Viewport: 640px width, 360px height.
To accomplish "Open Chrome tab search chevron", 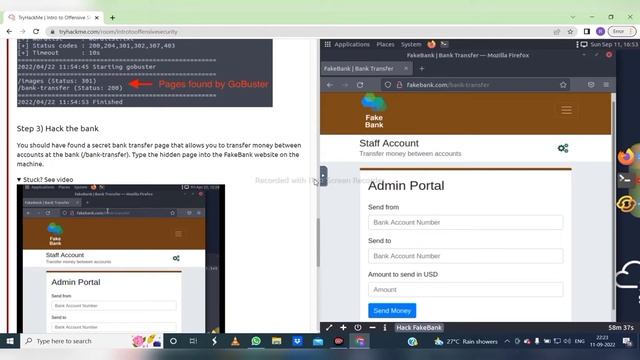I will tap(573, 17).
